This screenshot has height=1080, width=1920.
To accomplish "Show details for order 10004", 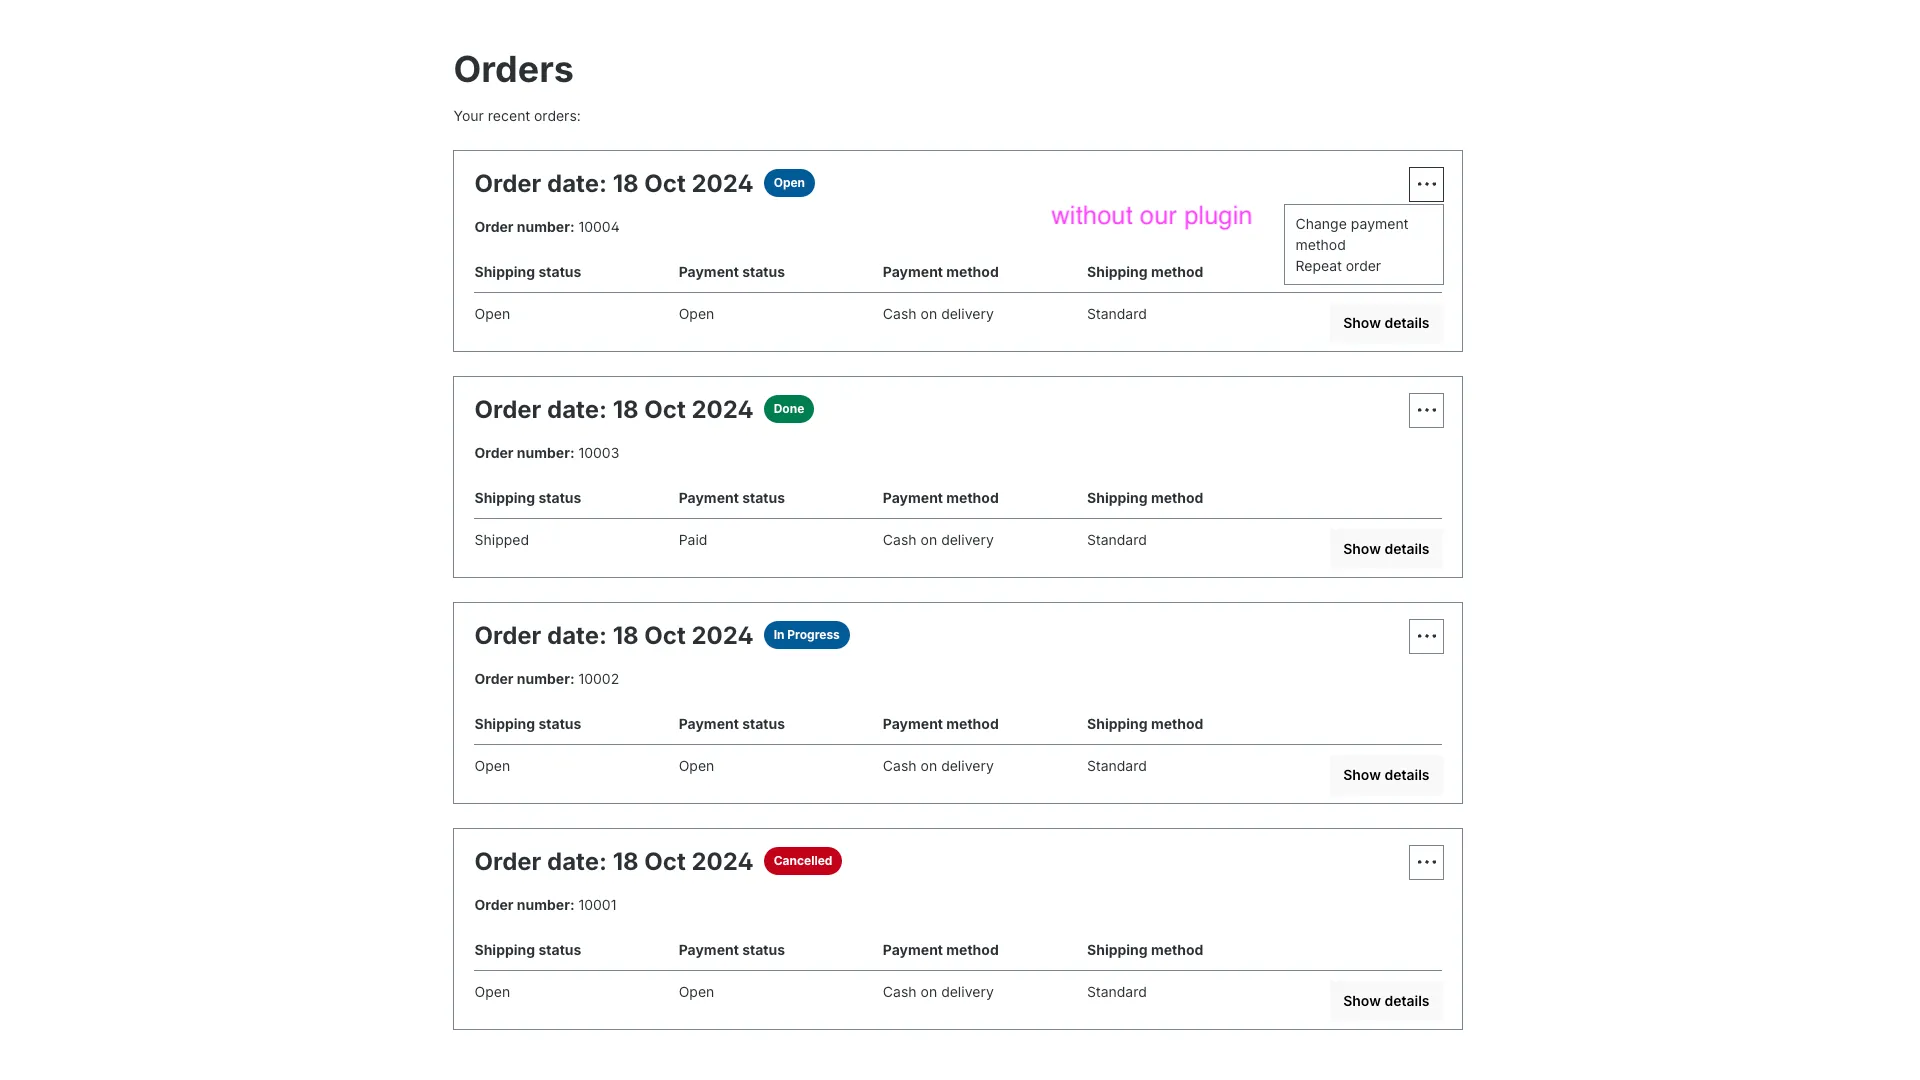I will (1385, 323).
